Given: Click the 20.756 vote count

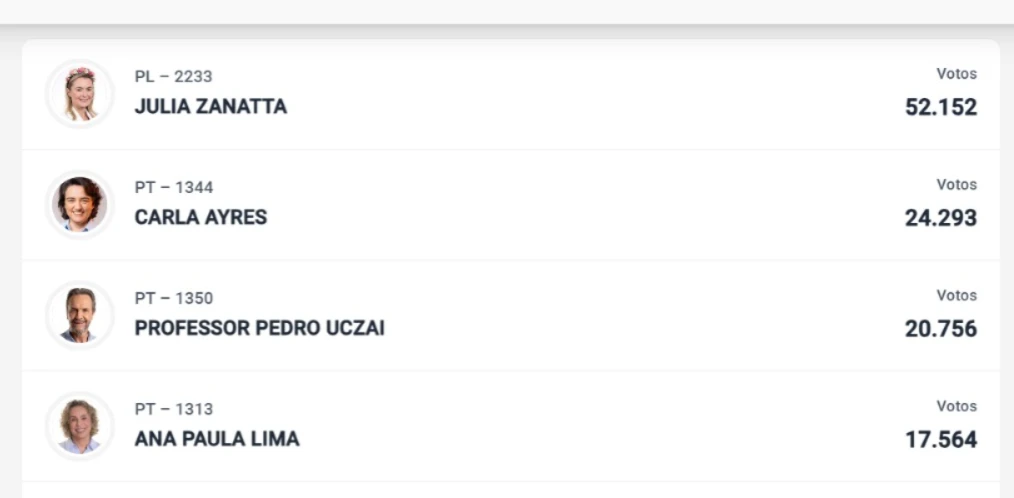Looking at the screenshot, I should [x=941, y=329].
